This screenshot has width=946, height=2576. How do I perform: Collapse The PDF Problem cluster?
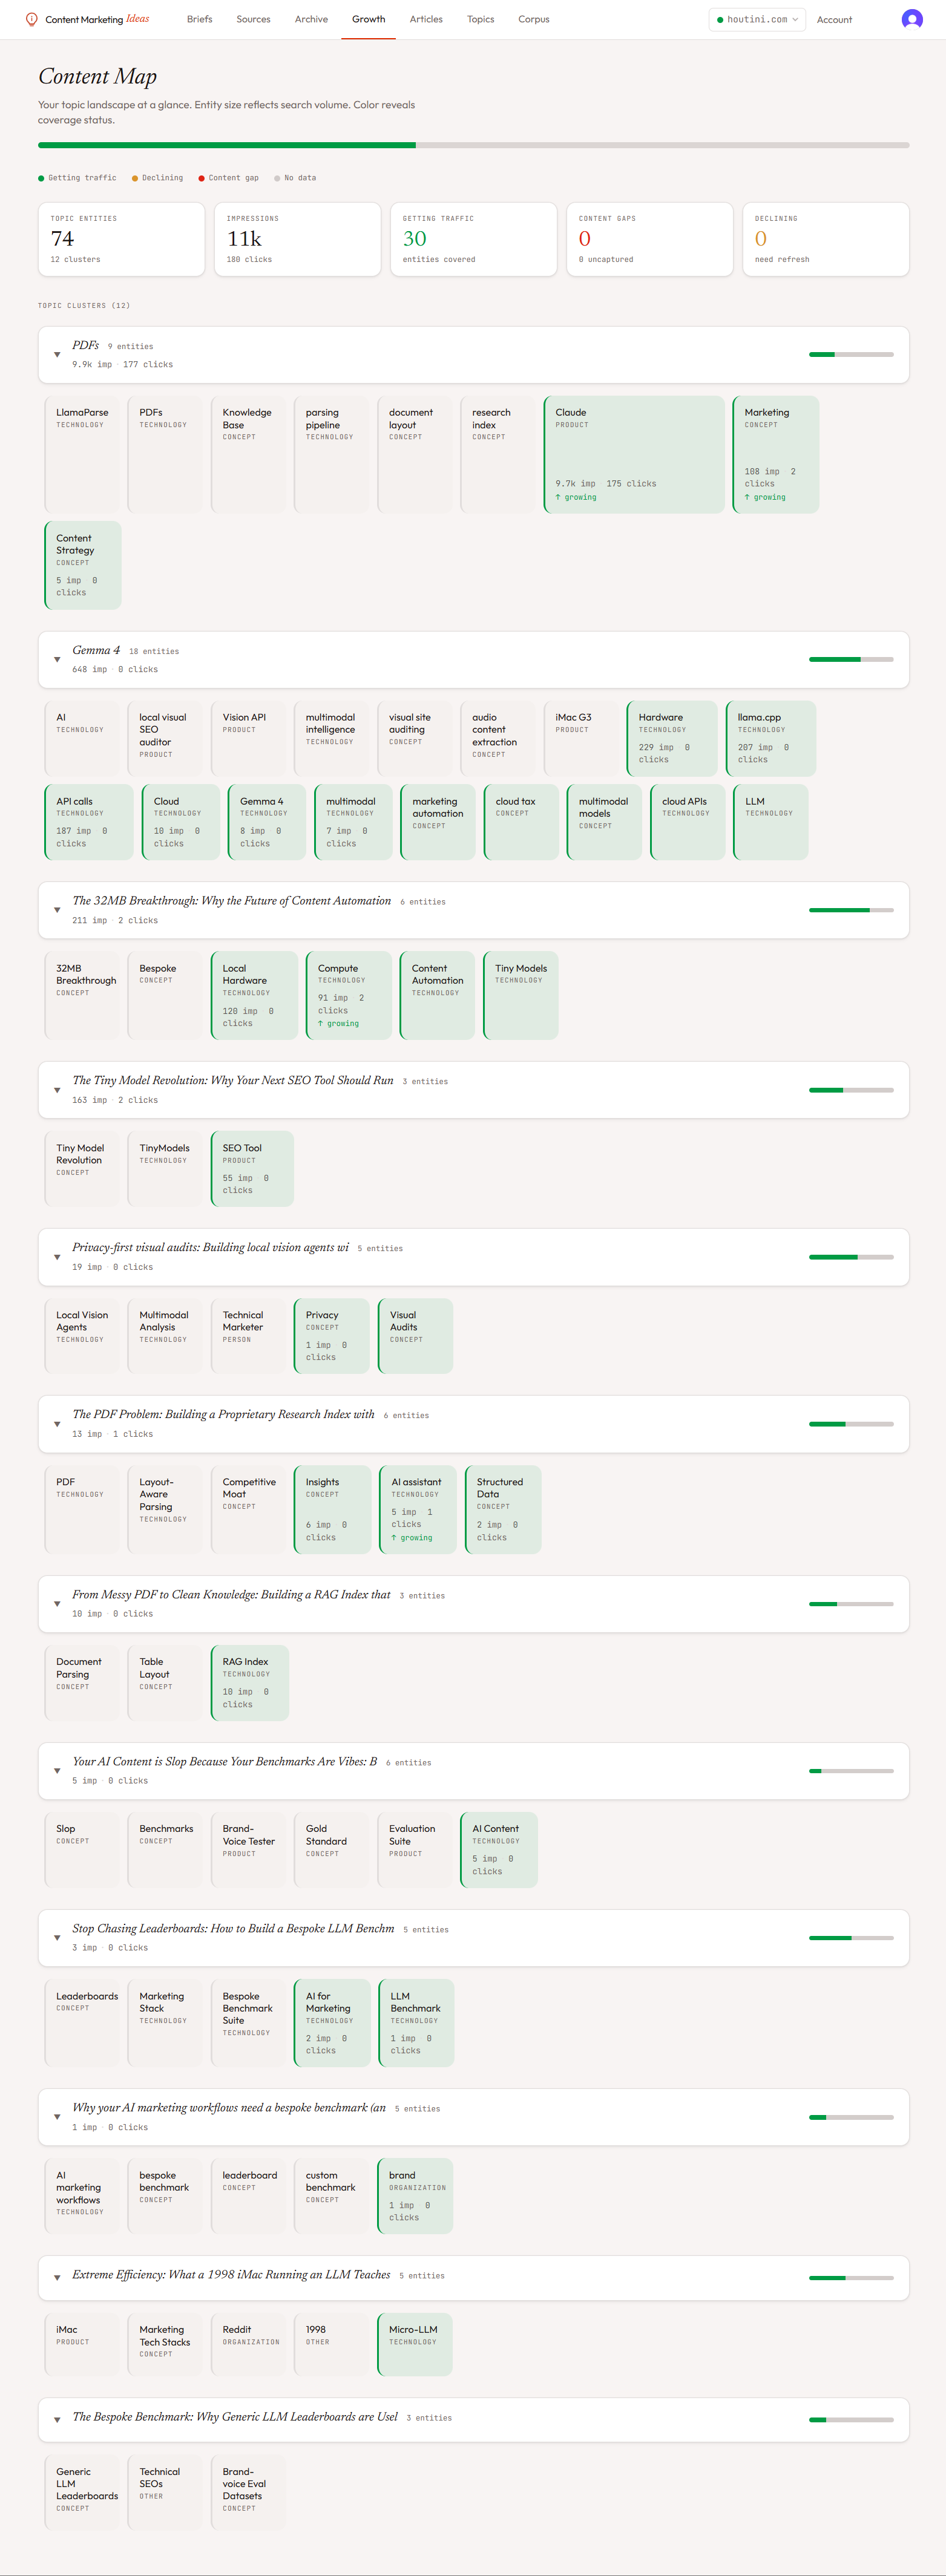(x=57, y=1424)
